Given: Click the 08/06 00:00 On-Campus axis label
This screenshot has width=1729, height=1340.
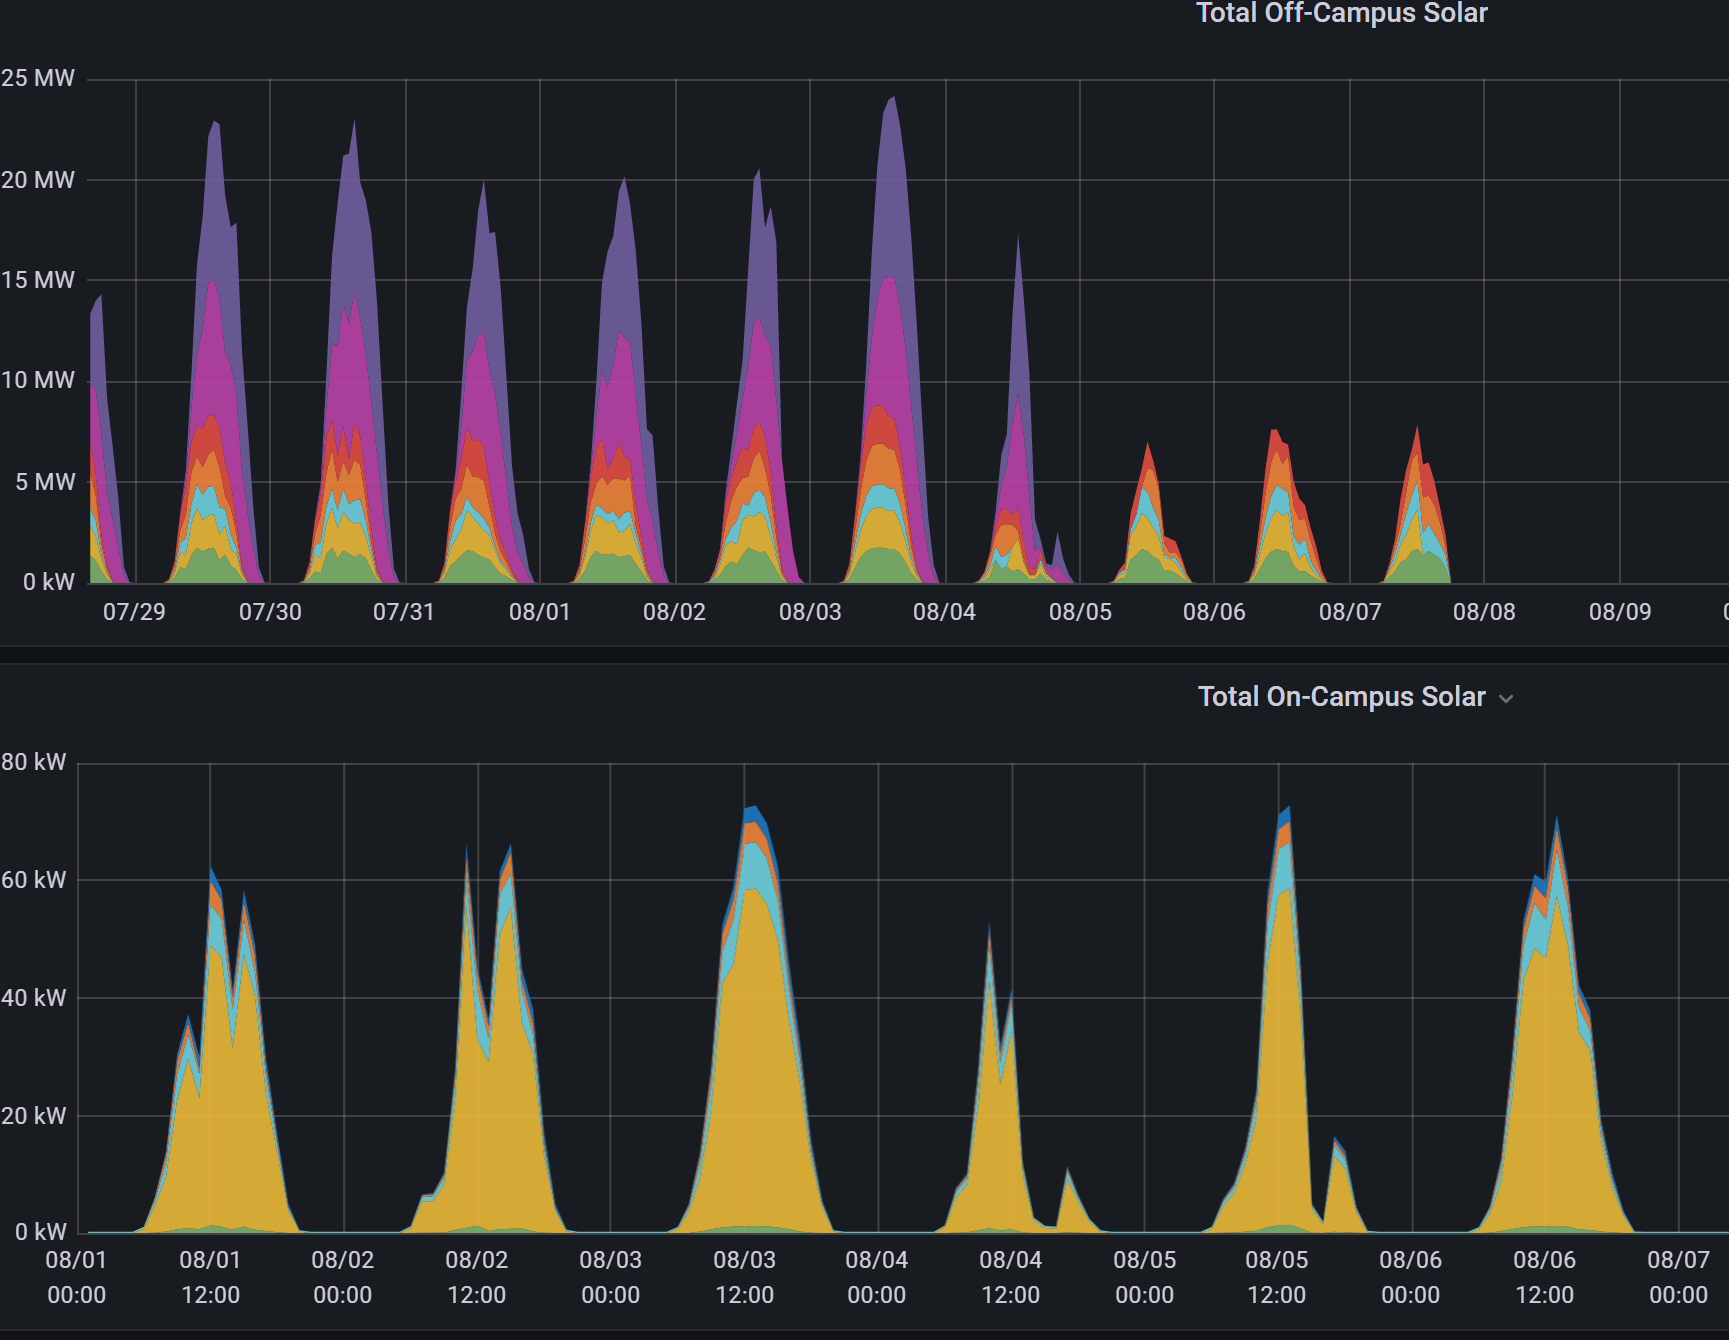Looking at the screenshot, I should [x=1411, y=1277].
